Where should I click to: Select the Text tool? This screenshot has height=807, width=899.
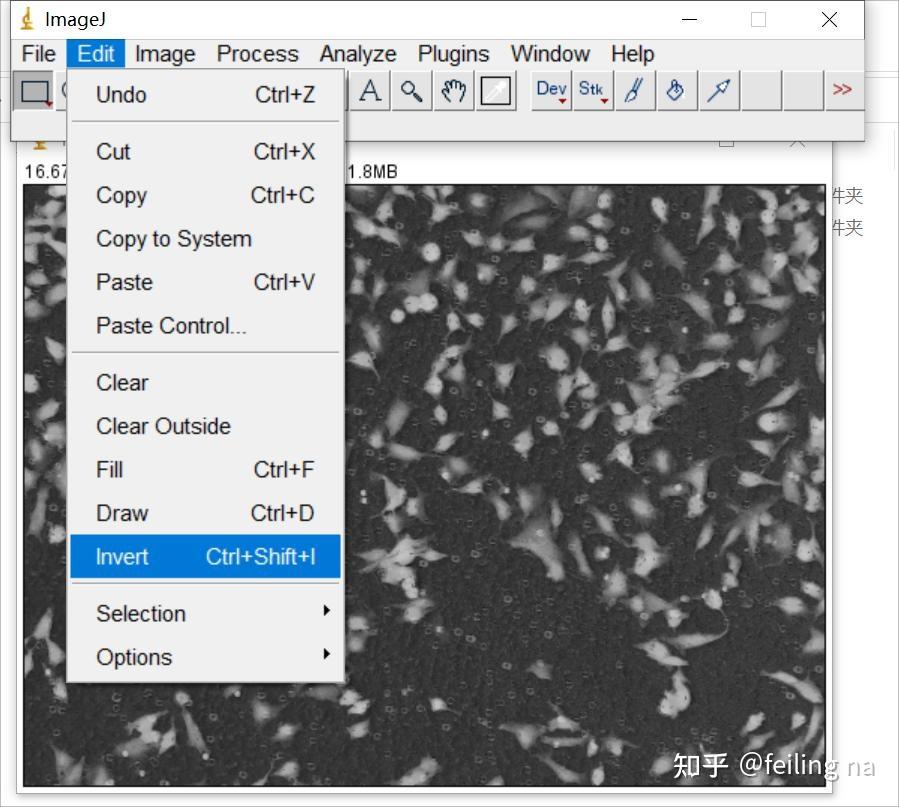370,90
